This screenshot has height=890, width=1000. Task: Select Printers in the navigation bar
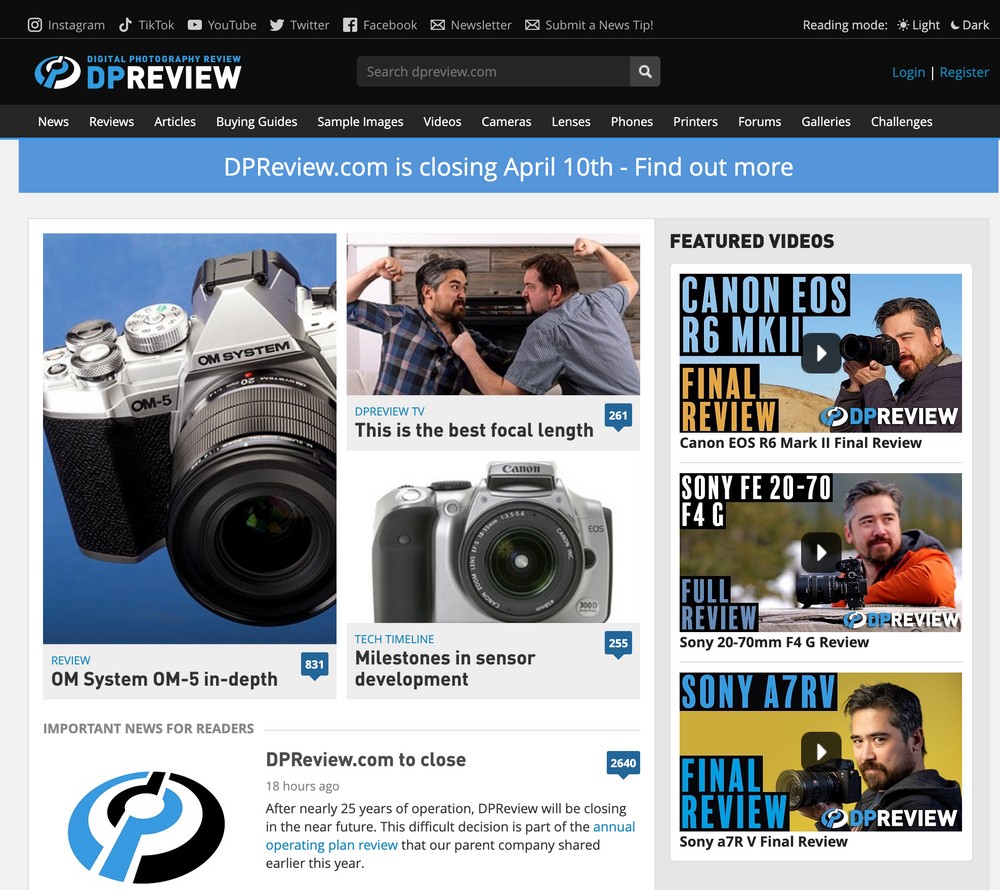pyautogui.click(x=695, y=121)
